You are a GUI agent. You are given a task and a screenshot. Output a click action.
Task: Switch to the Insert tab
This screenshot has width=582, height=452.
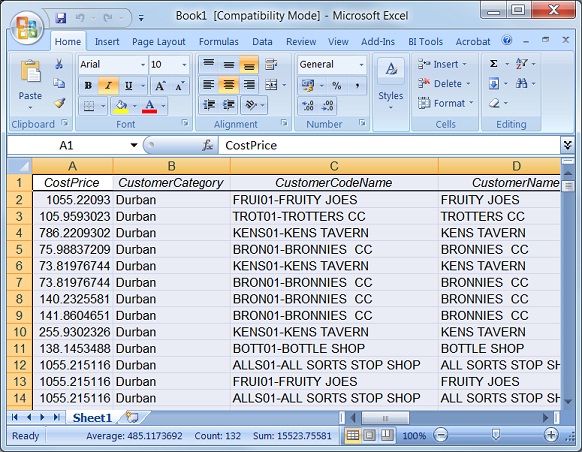pyautogui.click(x=107, y=42)
